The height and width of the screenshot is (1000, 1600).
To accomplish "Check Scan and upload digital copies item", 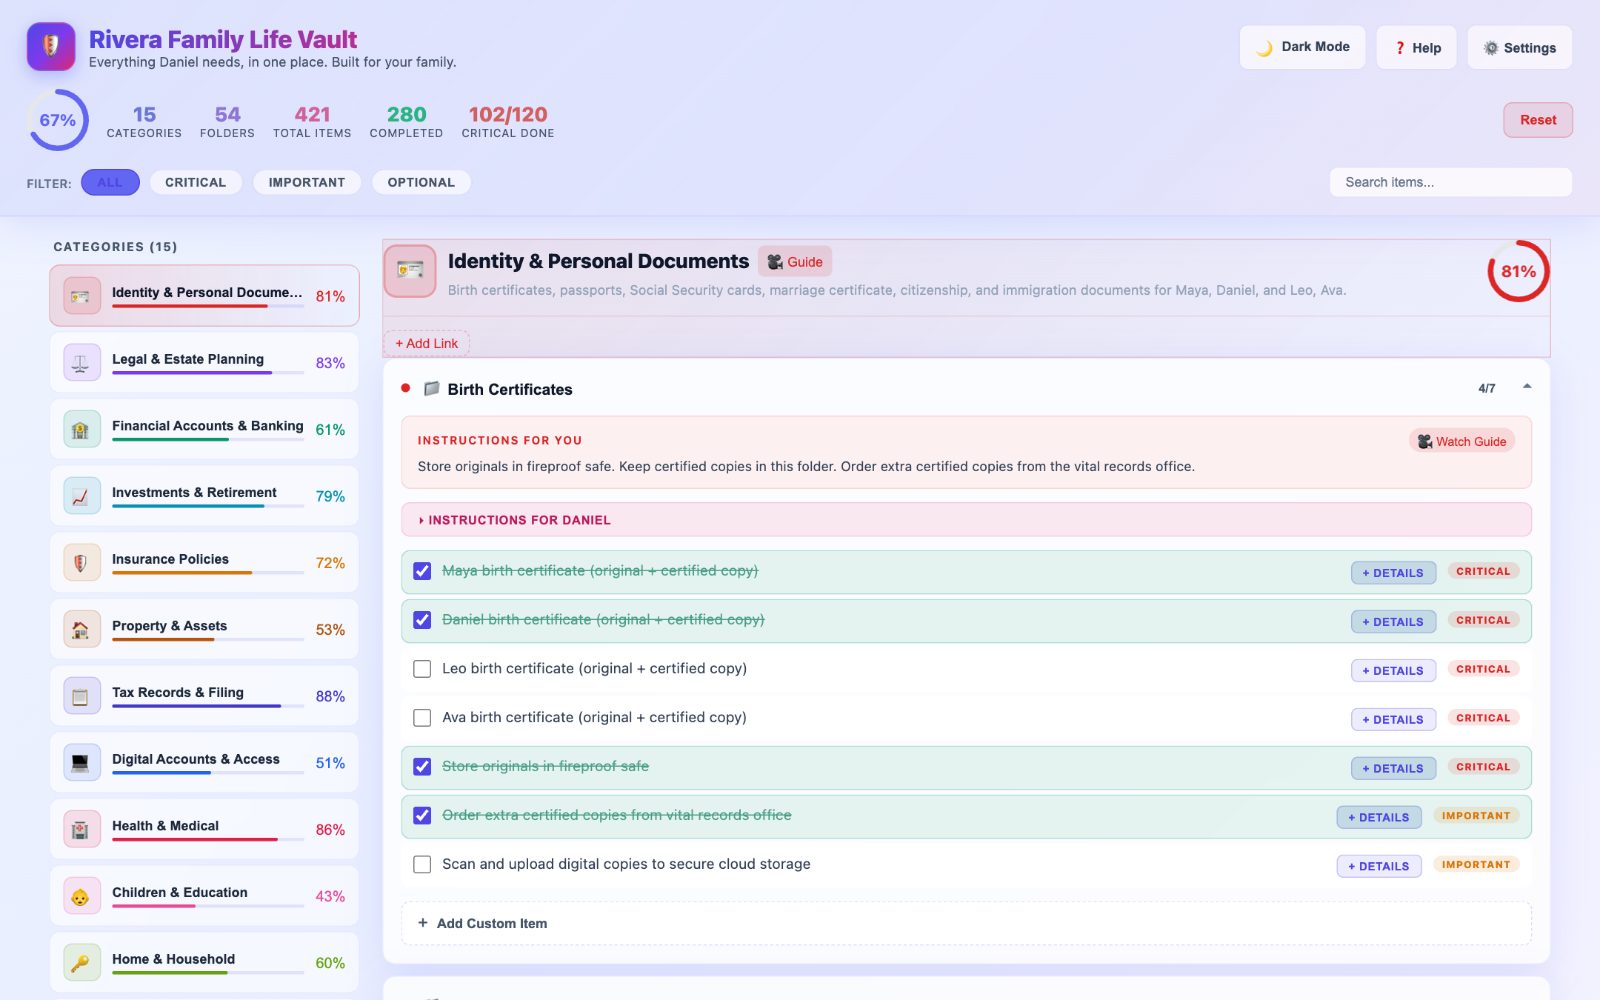I will coord(422,864).
